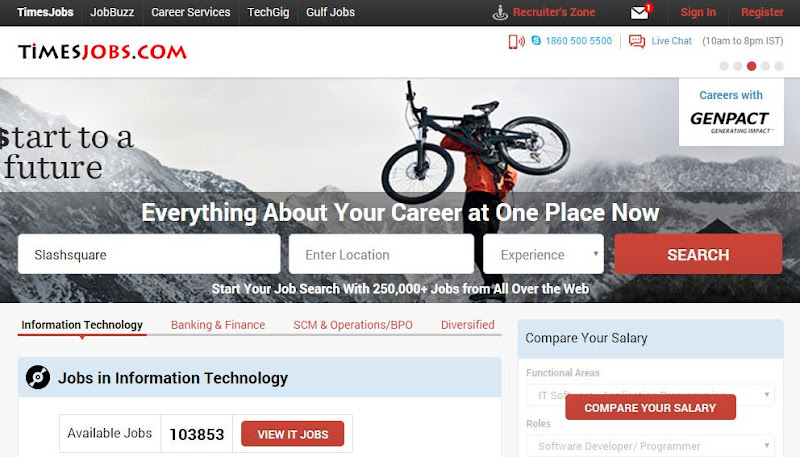Viewport: 800px width, 457px height.
Task: Click the Enter Location input field
Action: coord(381,254)
